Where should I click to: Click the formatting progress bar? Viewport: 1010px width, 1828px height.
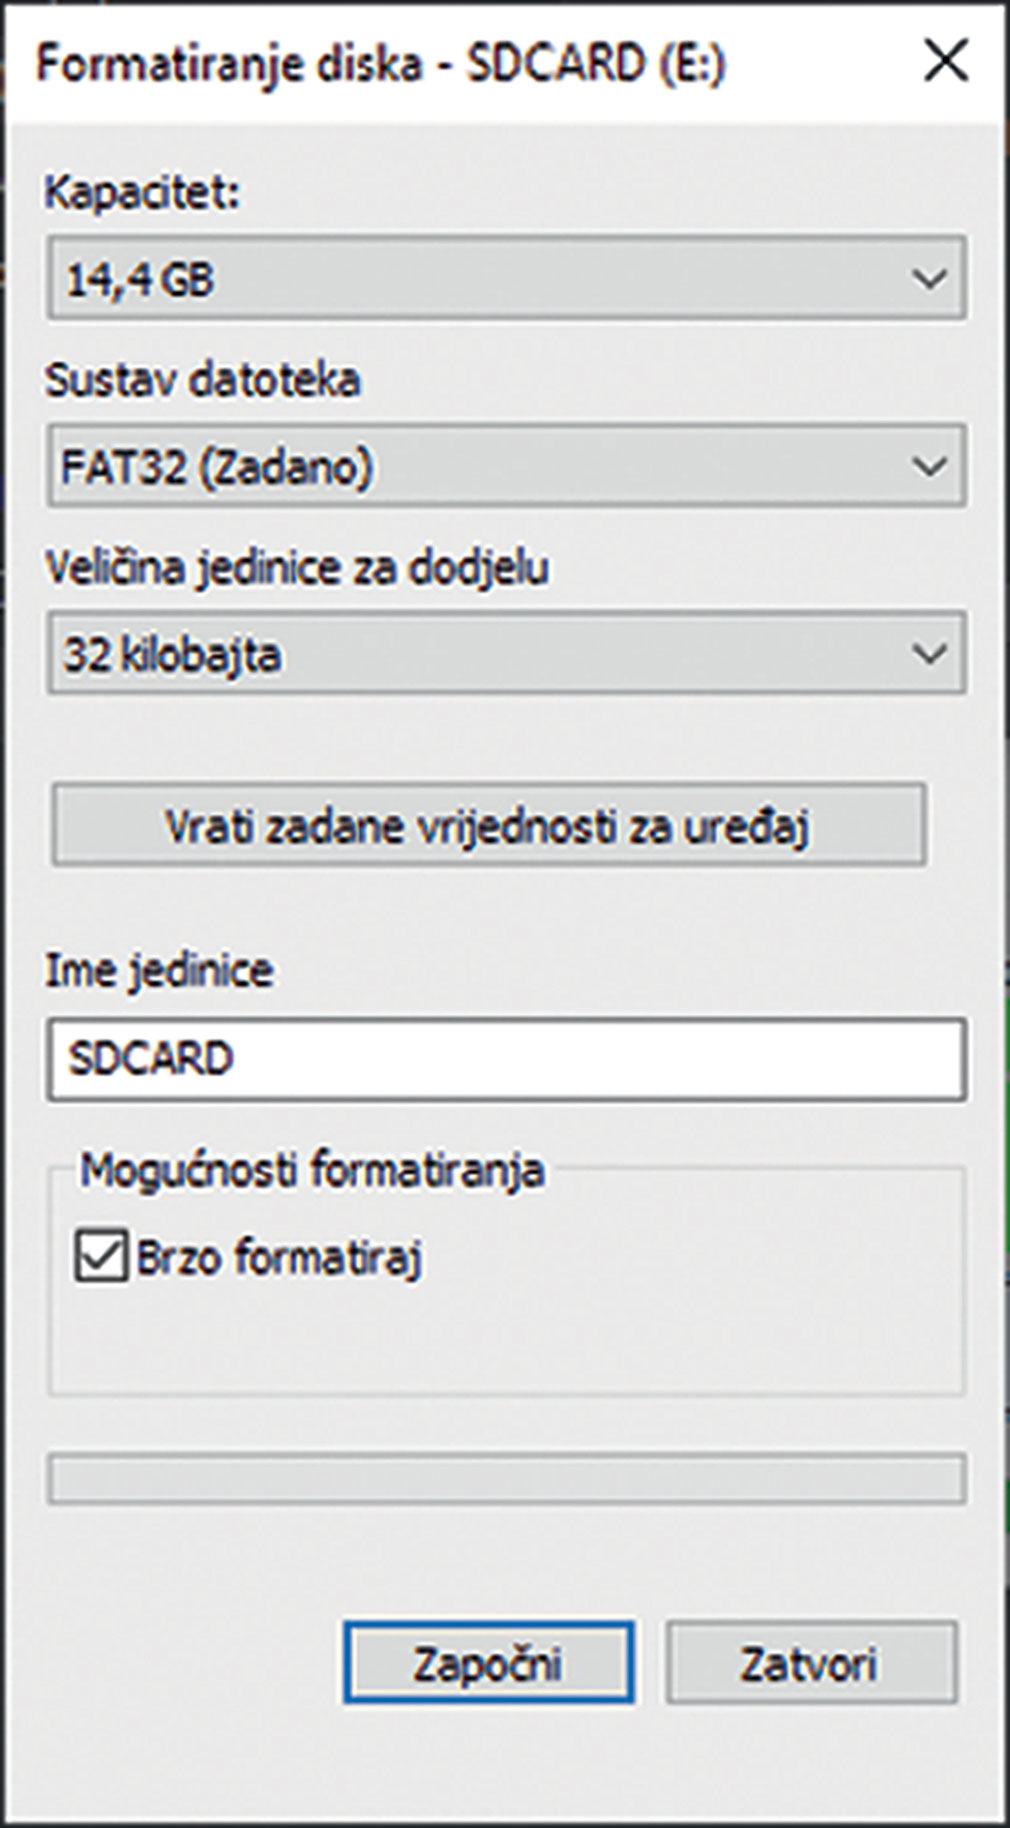click(x=505, y=1479)
